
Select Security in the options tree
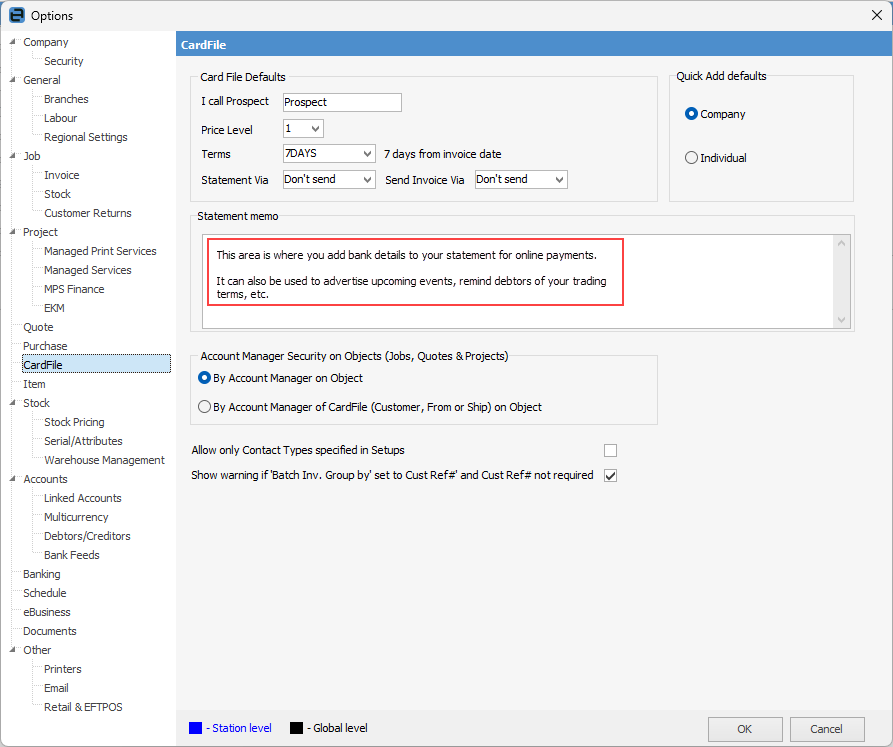pyautogui.click(x=64, y=61)
